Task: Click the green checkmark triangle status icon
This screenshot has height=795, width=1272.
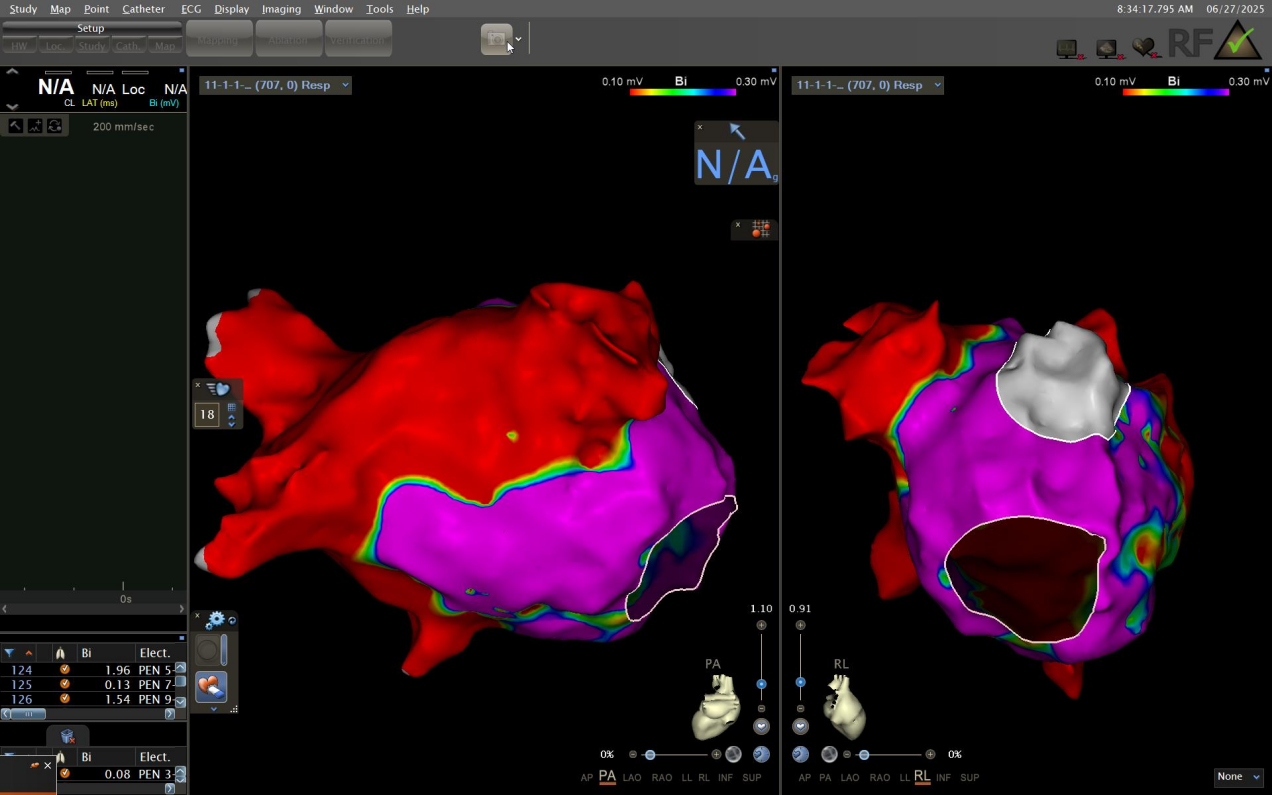Action: pos(1240,42)
